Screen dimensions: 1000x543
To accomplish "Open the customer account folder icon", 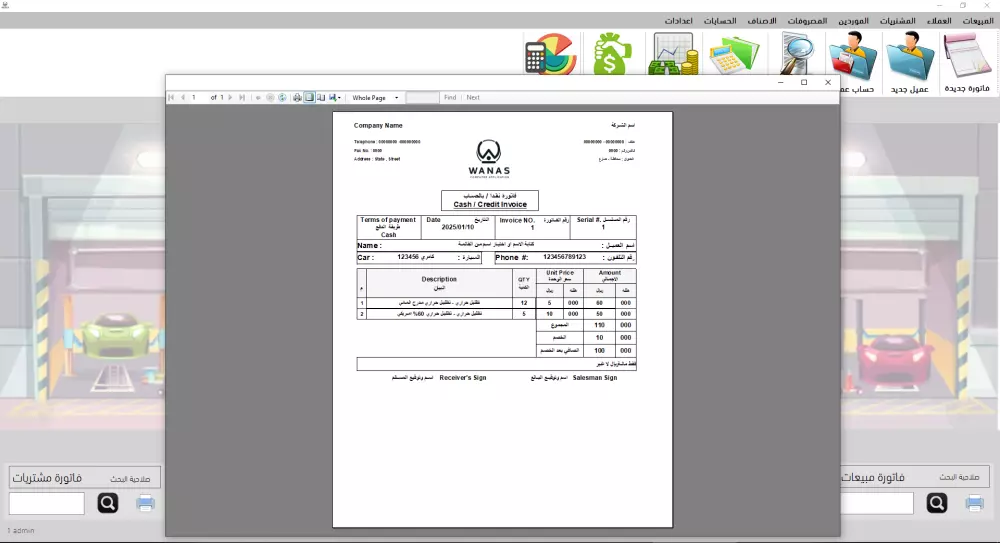I will [853, 54].
